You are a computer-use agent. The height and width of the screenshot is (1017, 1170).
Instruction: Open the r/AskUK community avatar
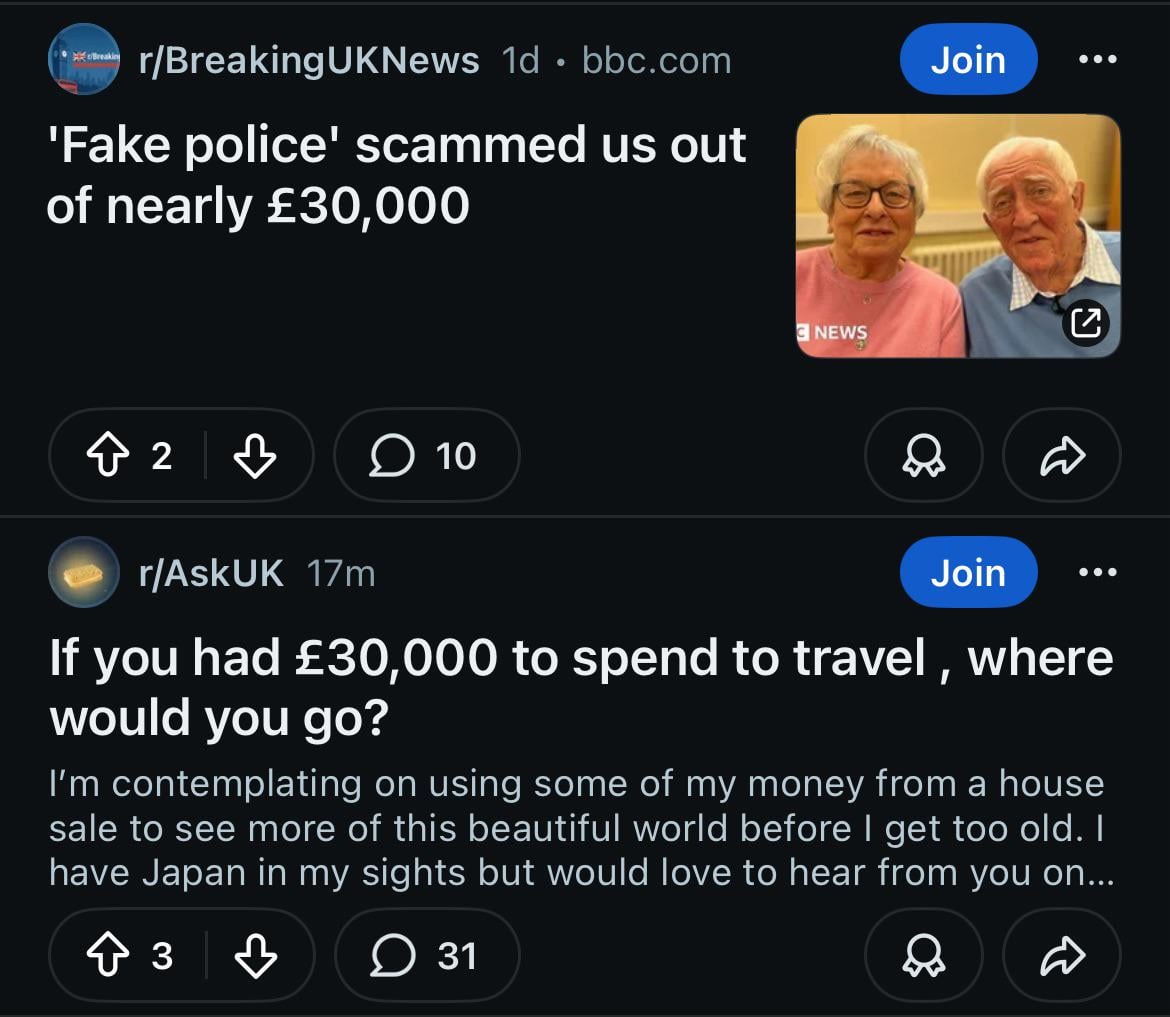(x=83, y=573)
